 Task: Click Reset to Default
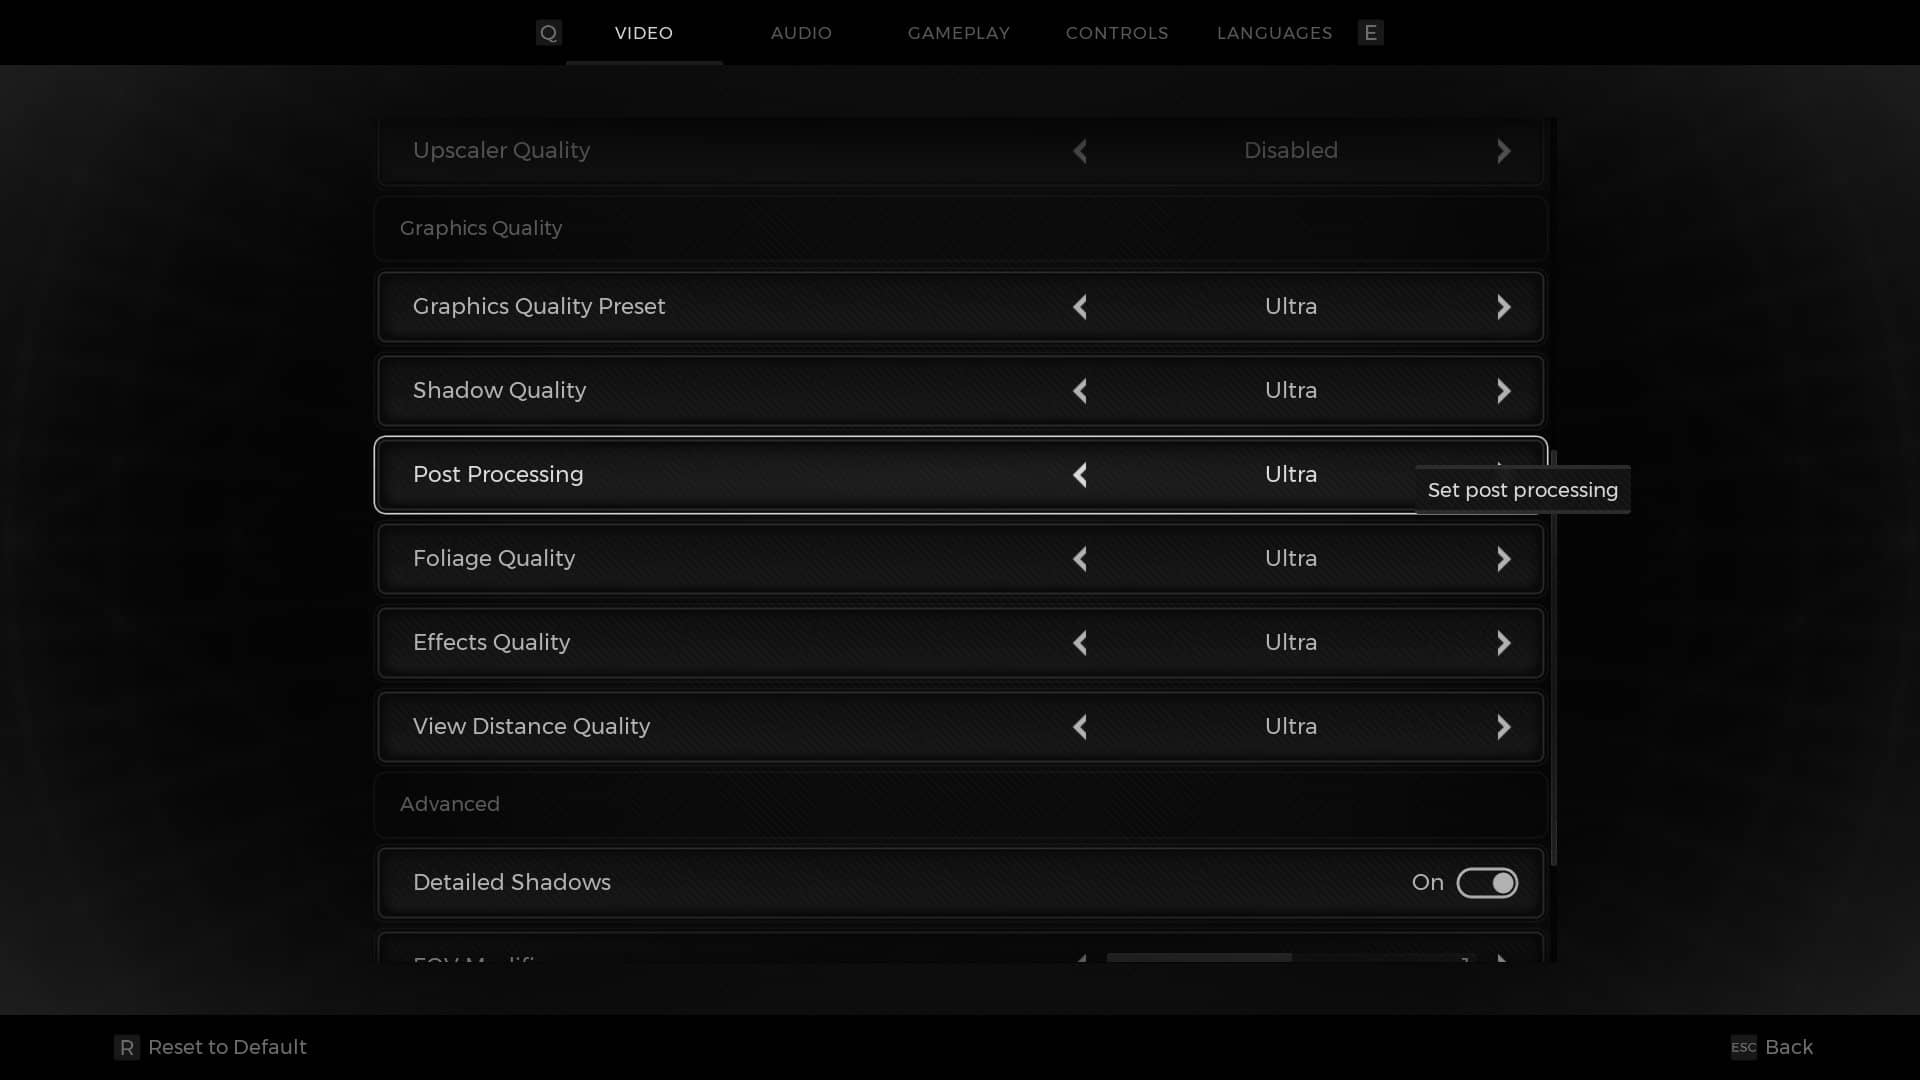(x=227, y=1047)
